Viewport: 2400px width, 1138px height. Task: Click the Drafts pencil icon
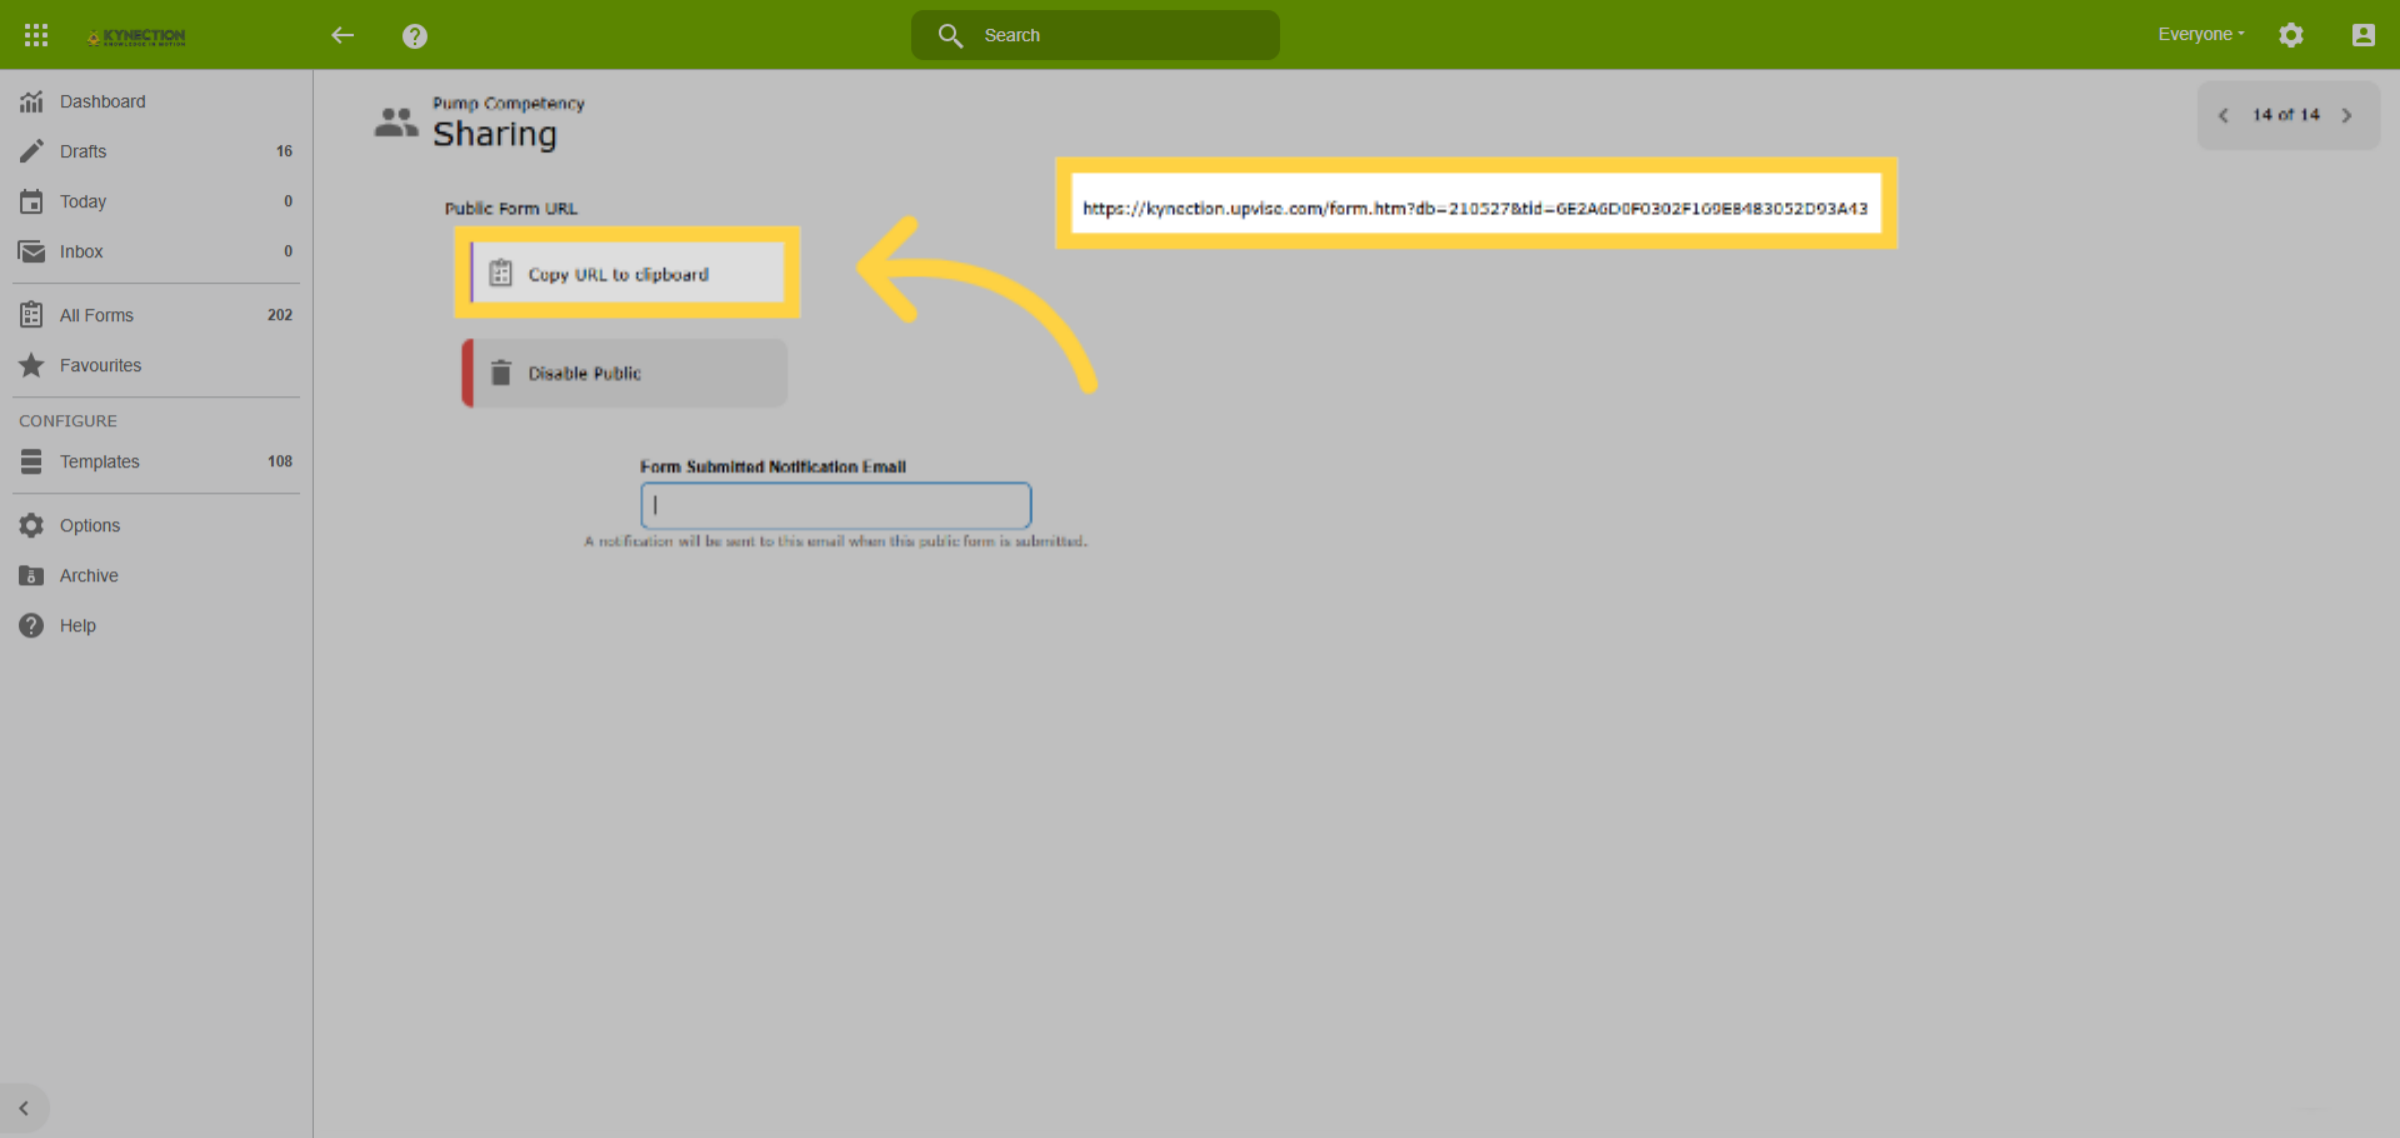tap(32, 151)
